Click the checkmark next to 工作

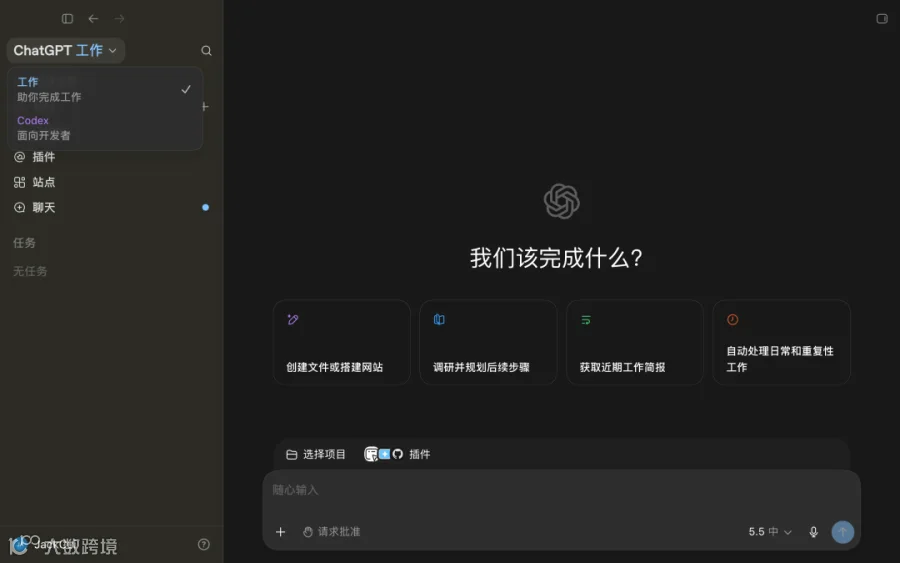click(186, 90)
